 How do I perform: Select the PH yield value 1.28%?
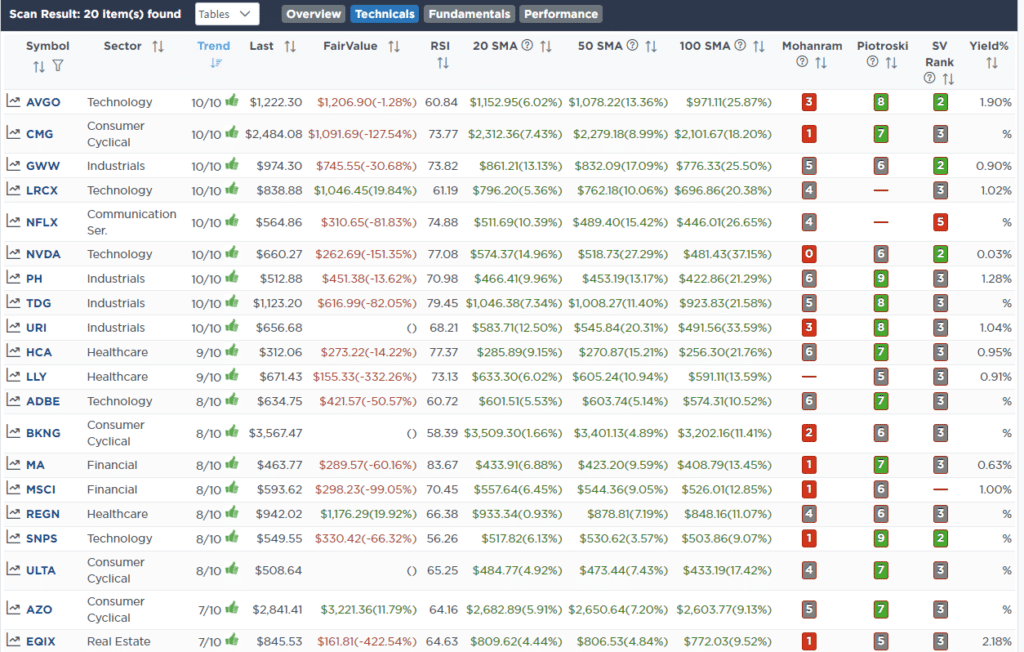click(x=997, y=279)
